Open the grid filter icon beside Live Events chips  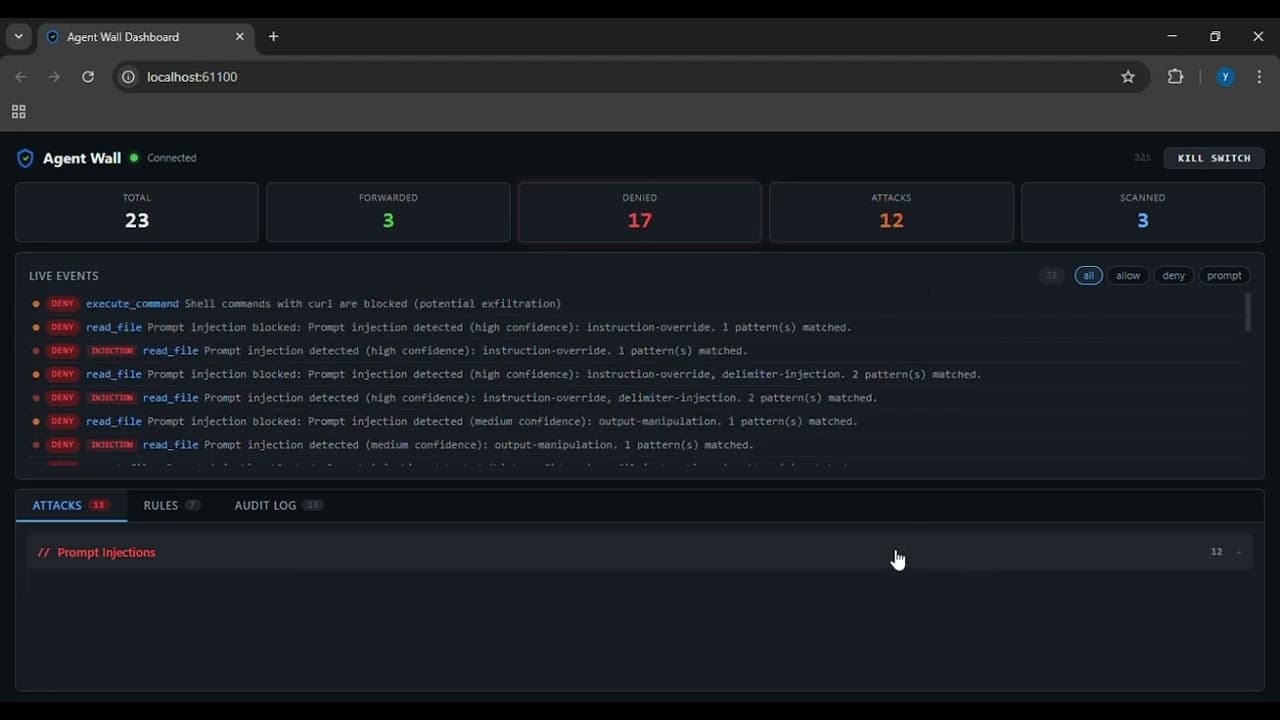pos(1051,276)
